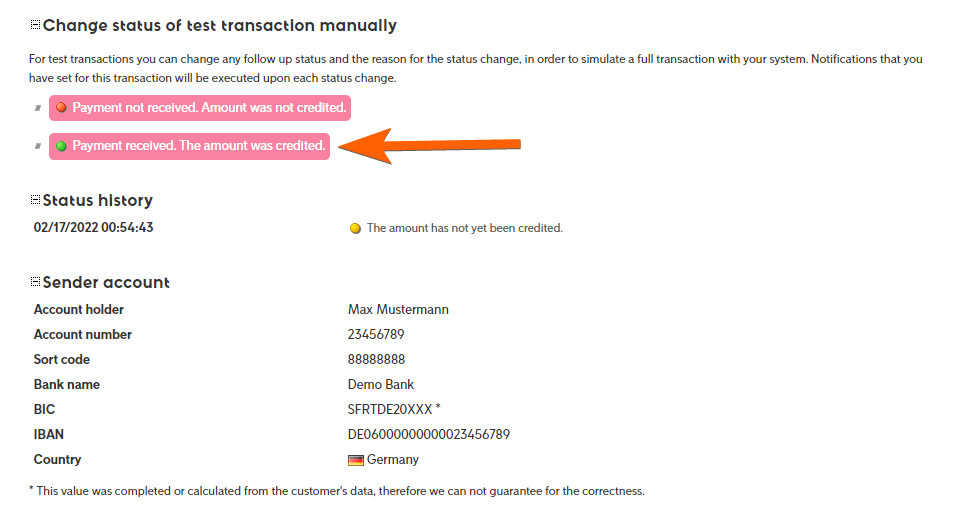
Task: Click the account number 23456789
Action: click(x=376, y=334)
